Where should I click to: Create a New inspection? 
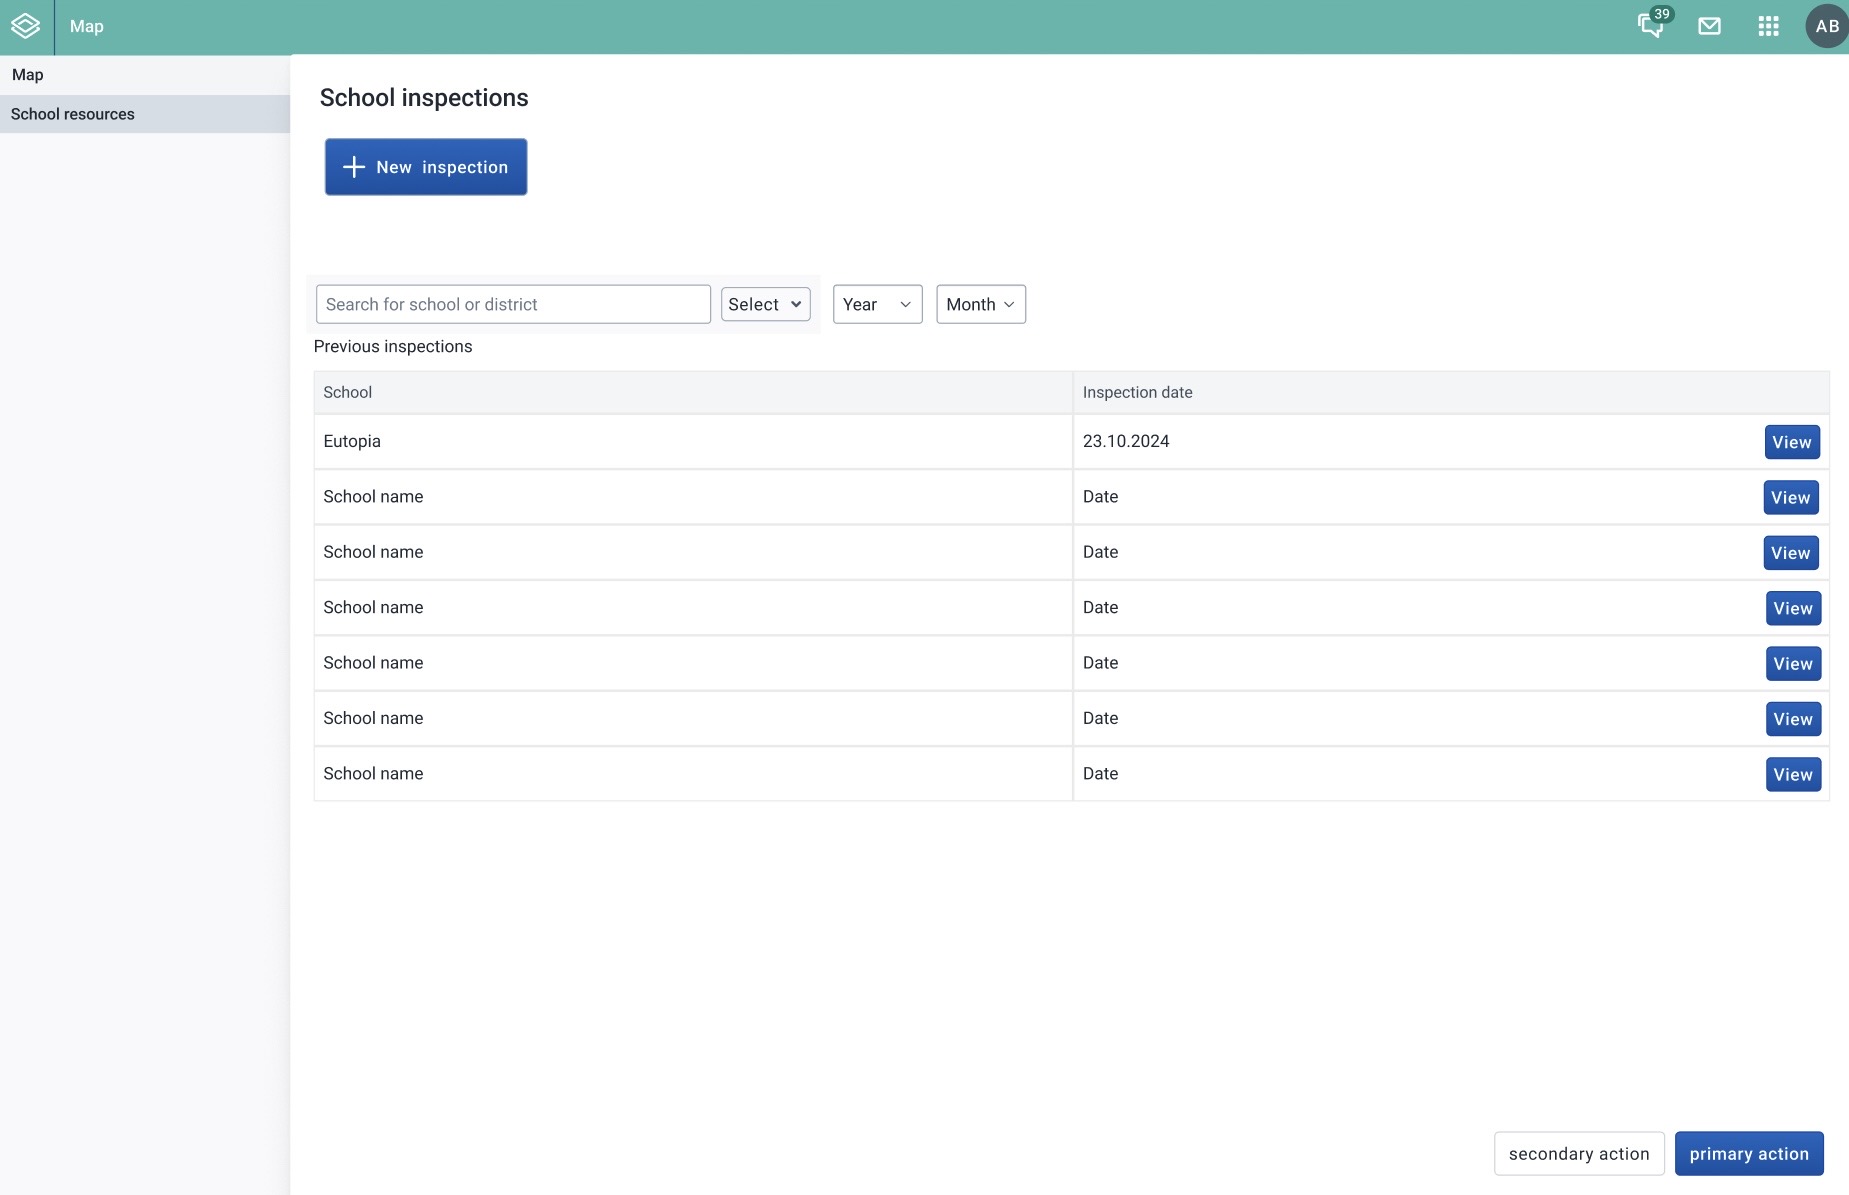425,167
